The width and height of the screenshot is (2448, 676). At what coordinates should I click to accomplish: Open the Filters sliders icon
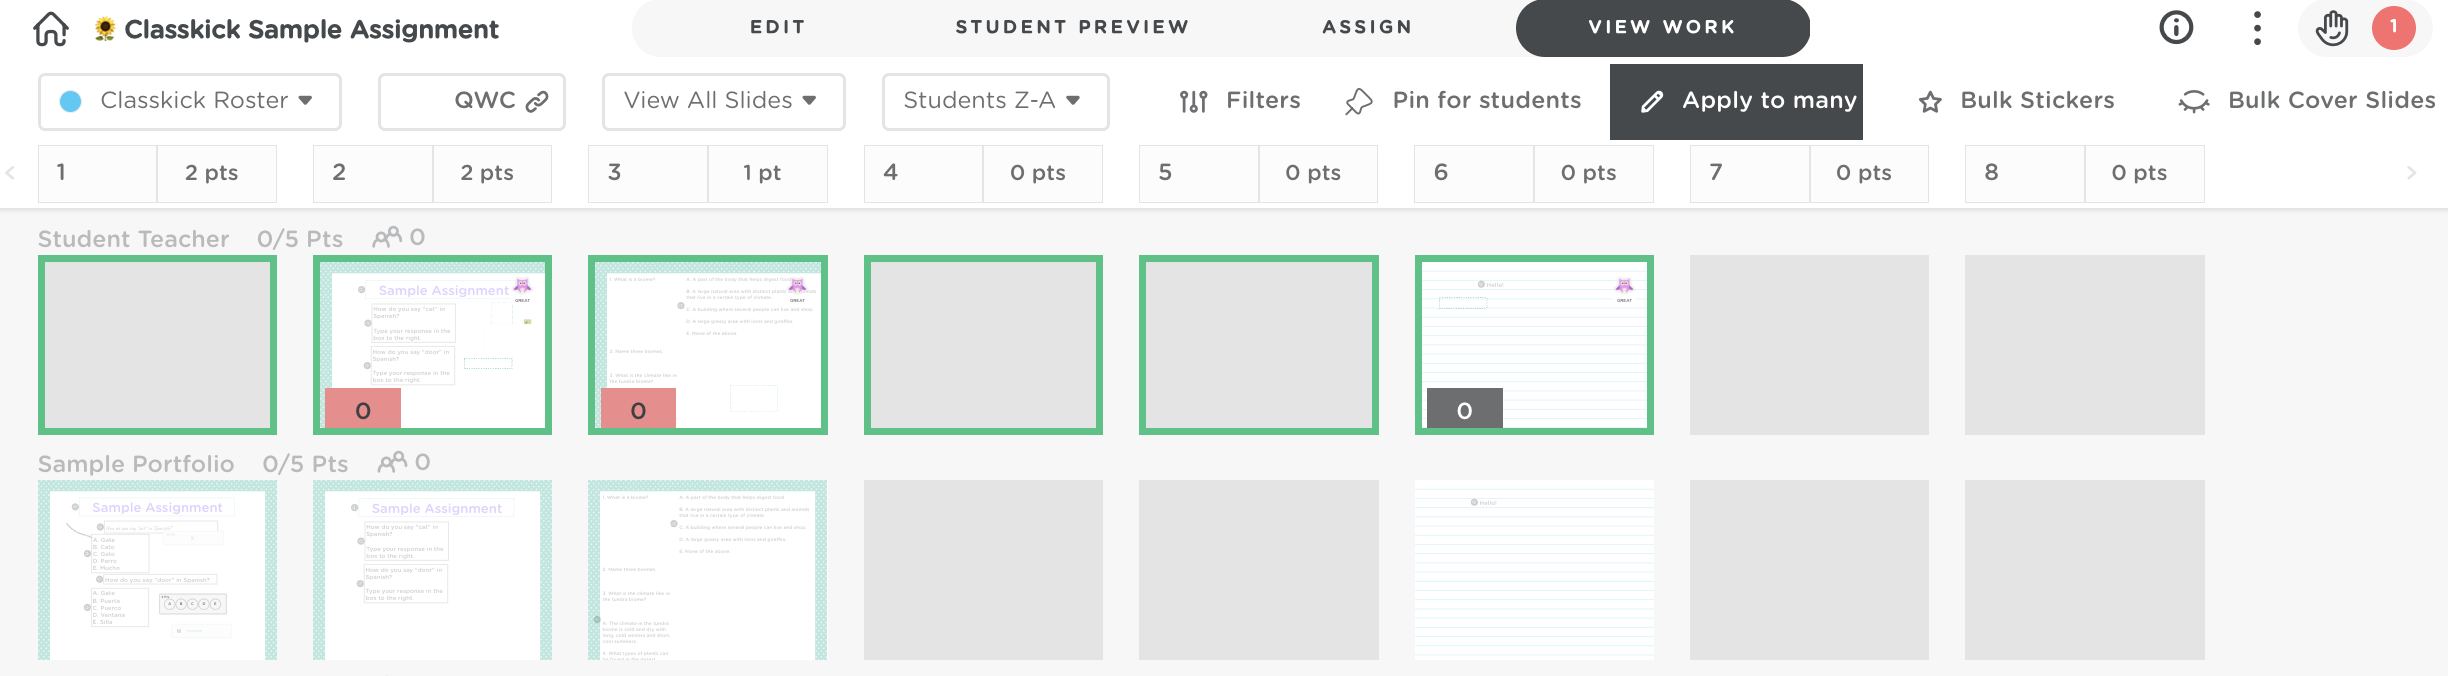[x=1193, y=101]
